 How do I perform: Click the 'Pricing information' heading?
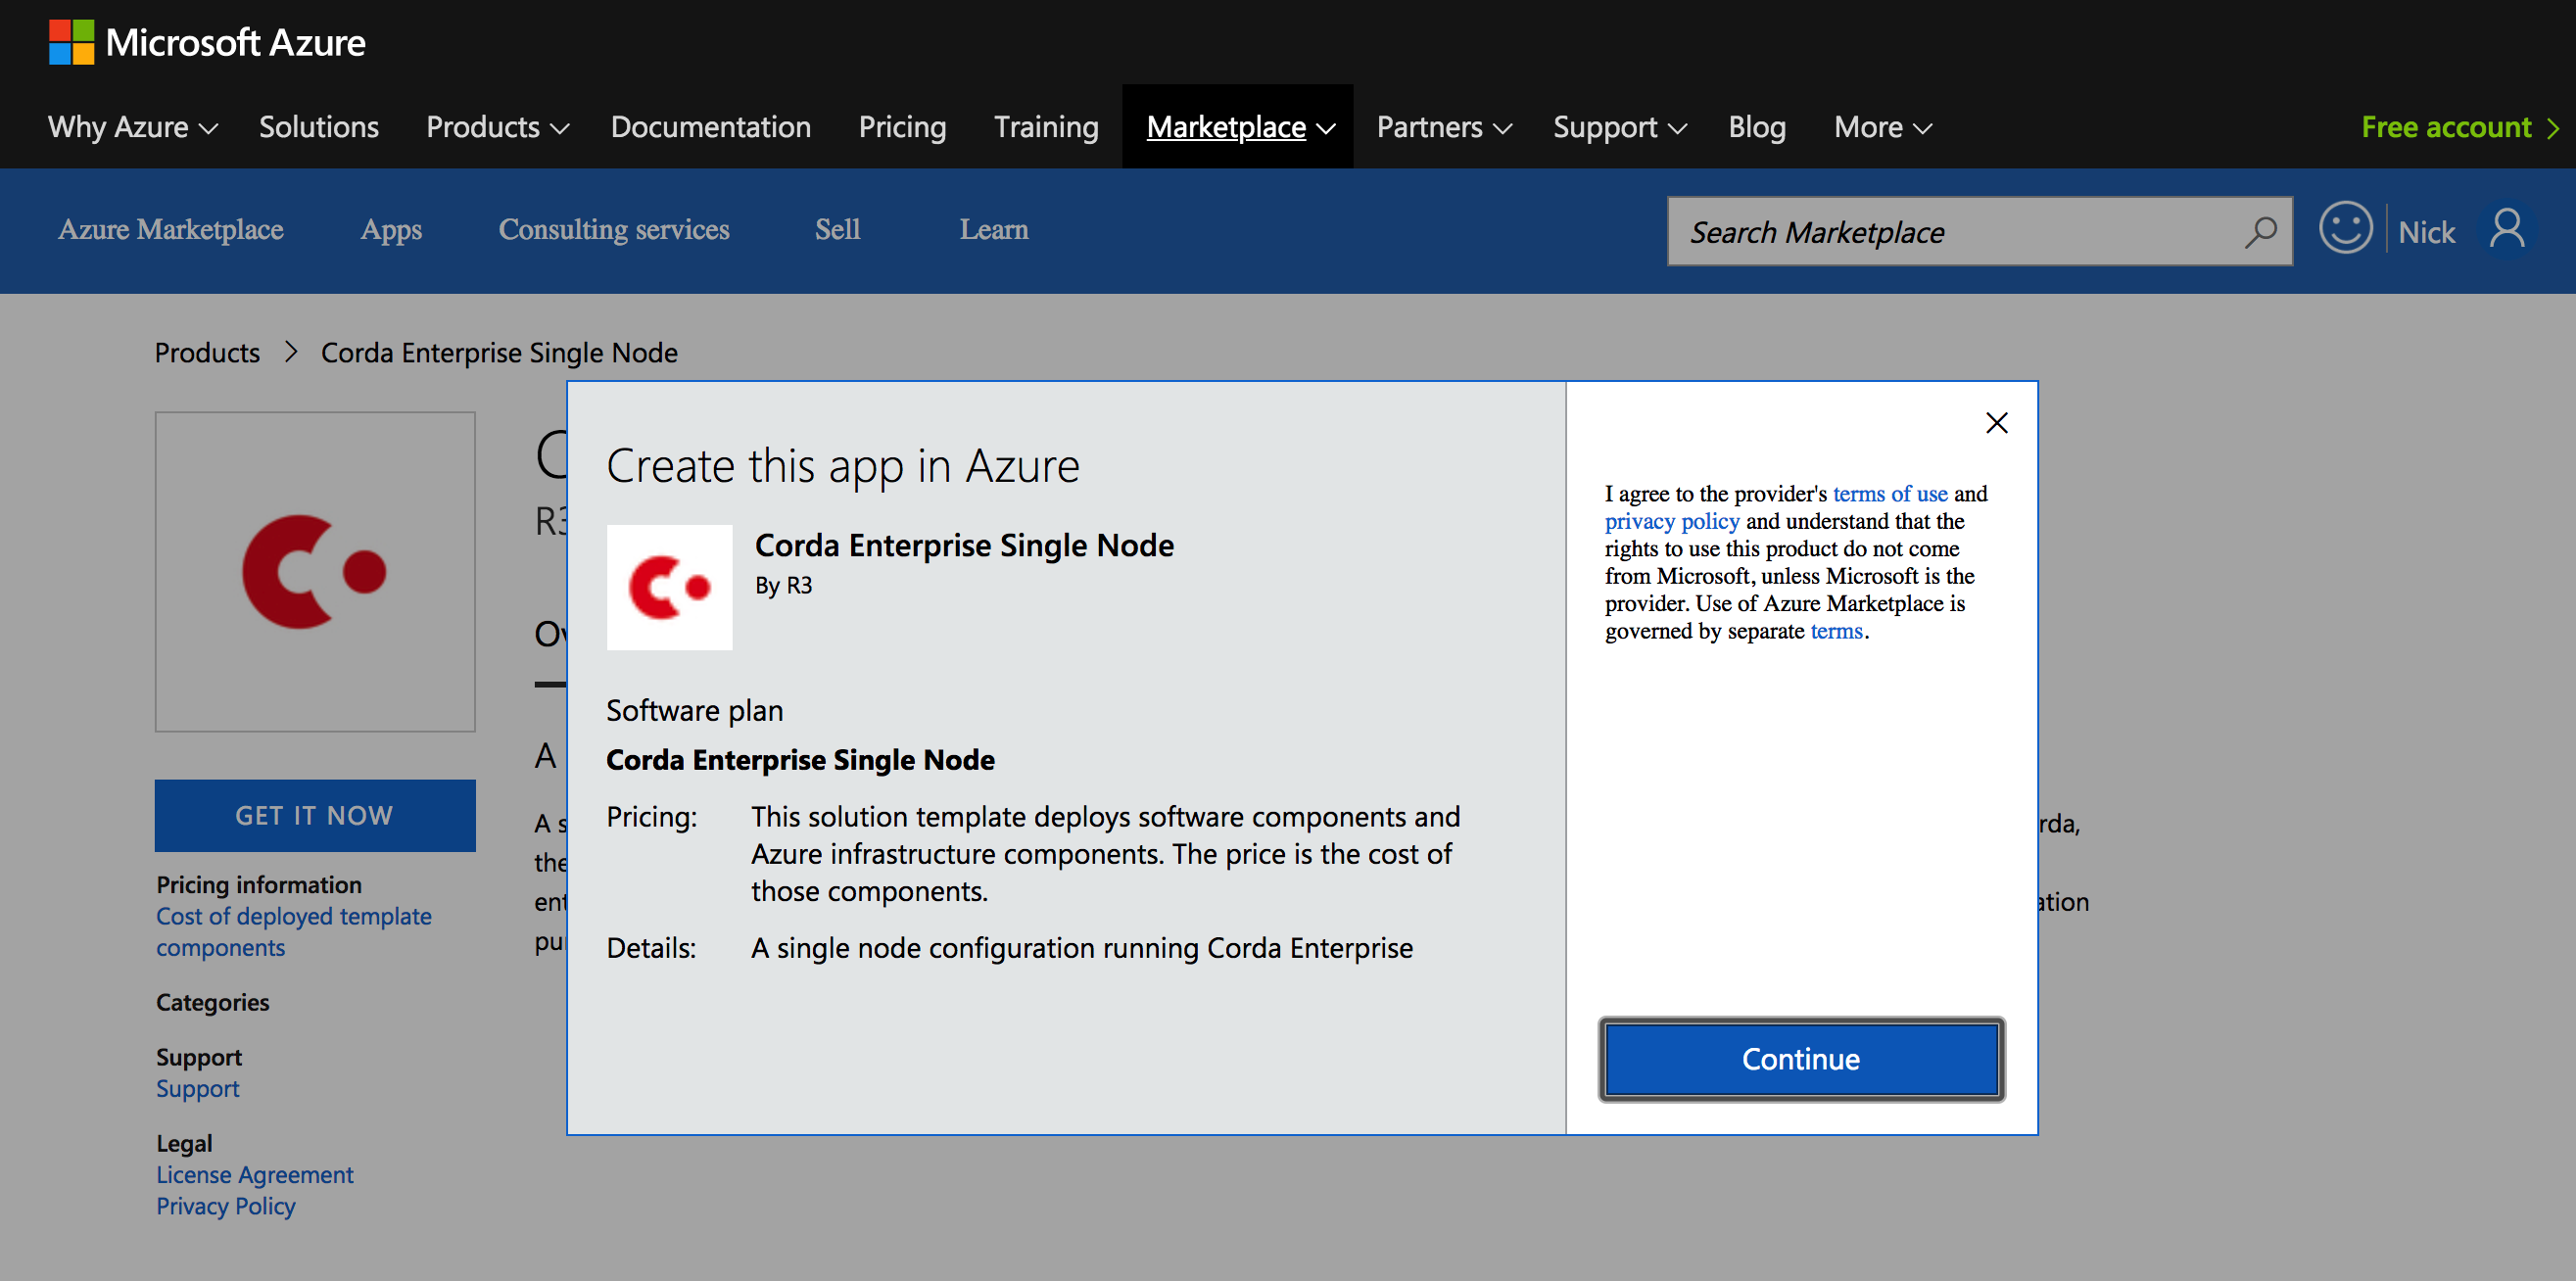pyautogui.click(x=258, y=885)
